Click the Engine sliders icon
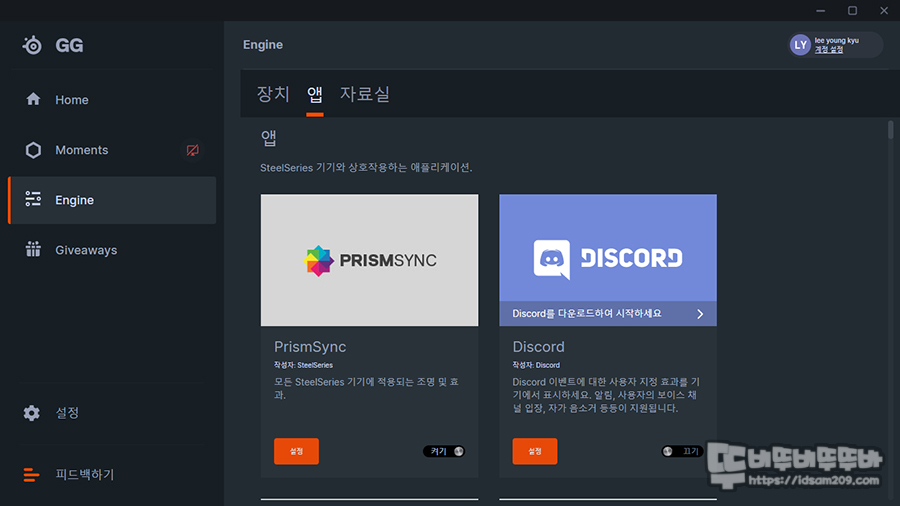The image size is (900, 506). 33,199
